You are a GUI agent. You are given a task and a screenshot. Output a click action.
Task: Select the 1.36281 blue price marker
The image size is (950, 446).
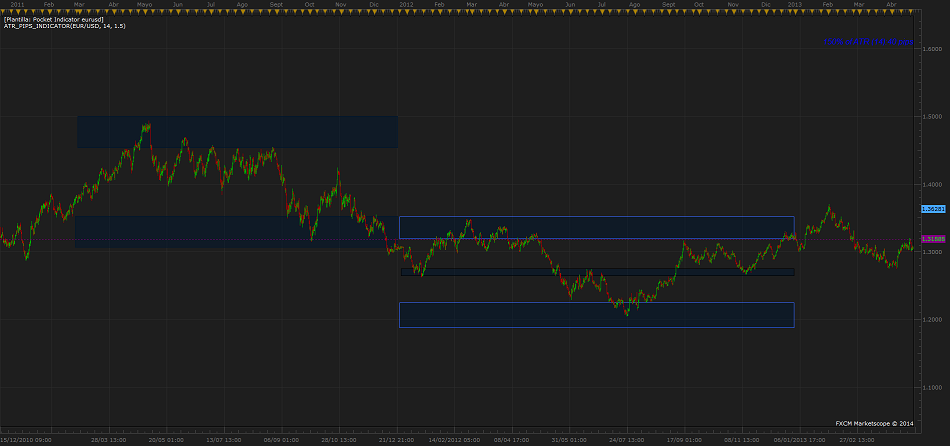pos(932,210)
